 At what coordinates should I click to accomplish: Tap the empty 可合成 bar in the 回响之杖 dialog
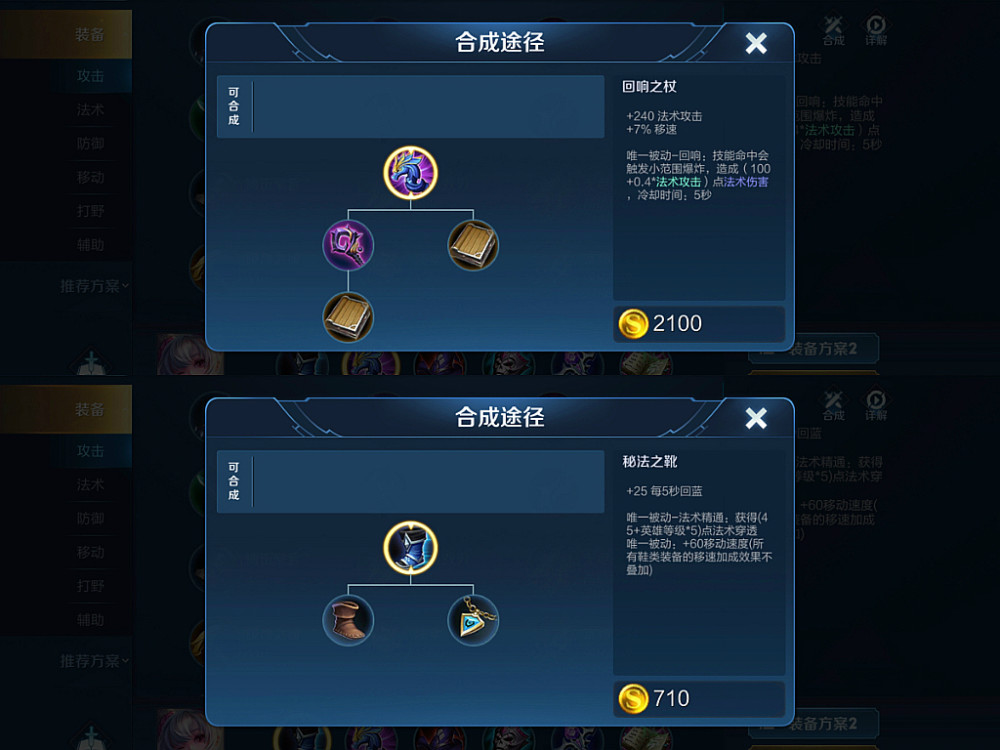(x=410, y=107)
